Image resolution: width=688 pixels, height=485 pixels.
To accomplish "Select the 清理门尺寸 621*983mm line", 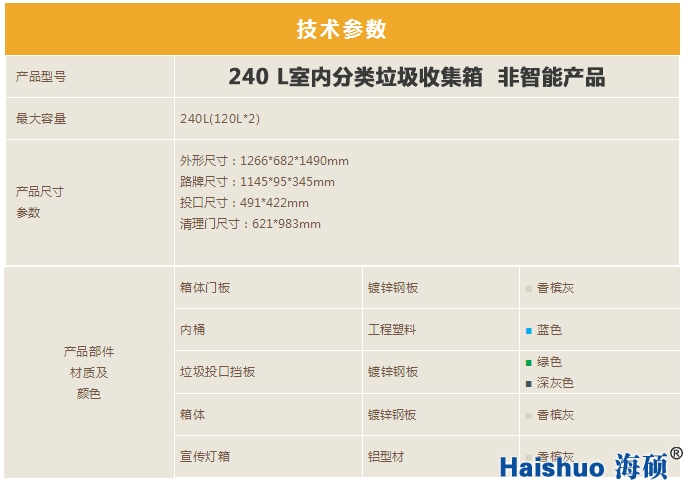I will (250, 224).
